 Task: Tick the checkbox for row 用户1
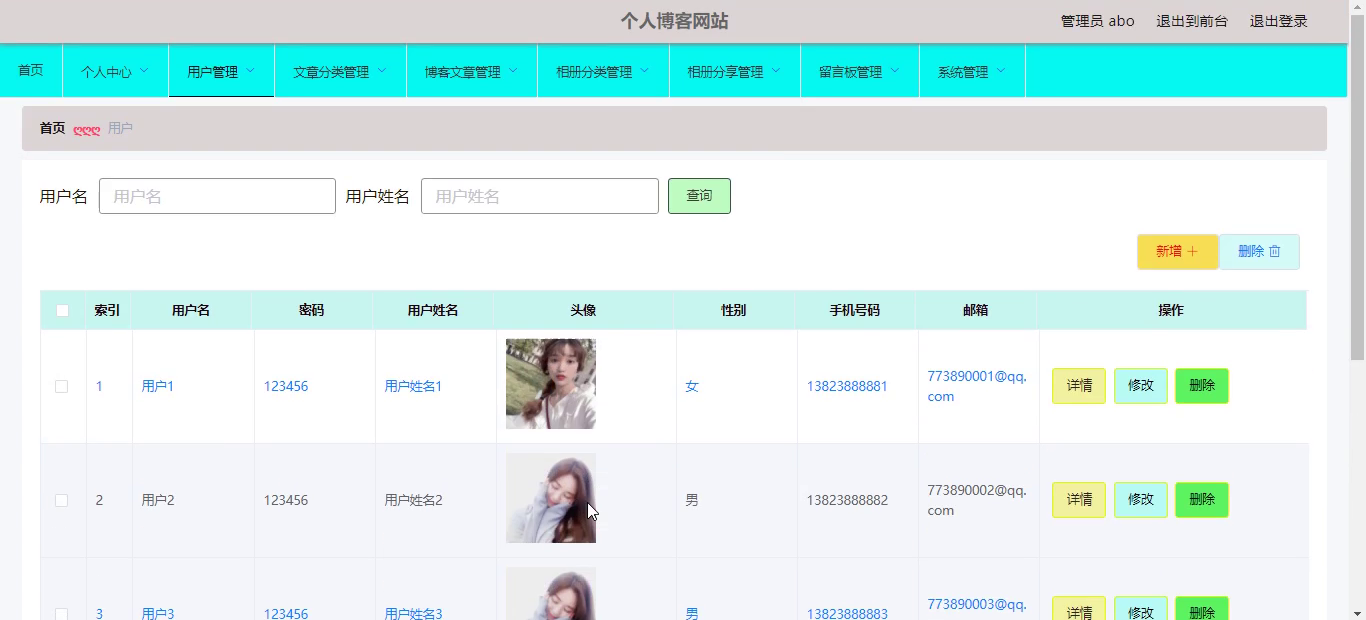pyautogui.click(x=61, y=386)
